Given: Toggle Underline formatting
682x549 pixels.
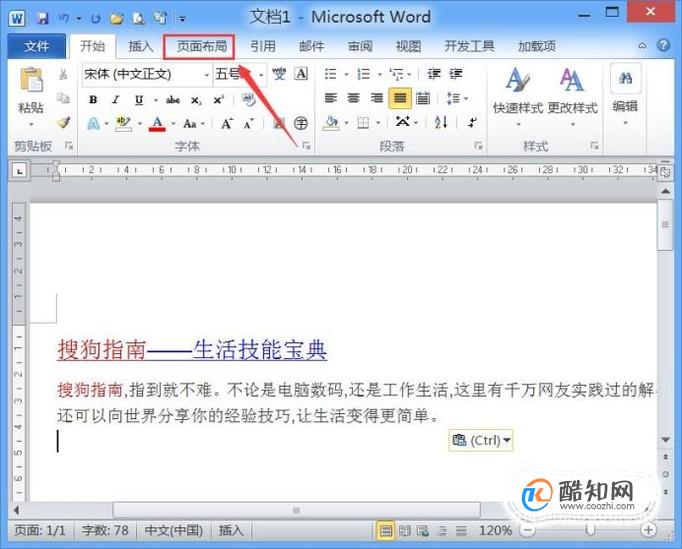Looking at the screenshot, I should click(x=139, y=100).
